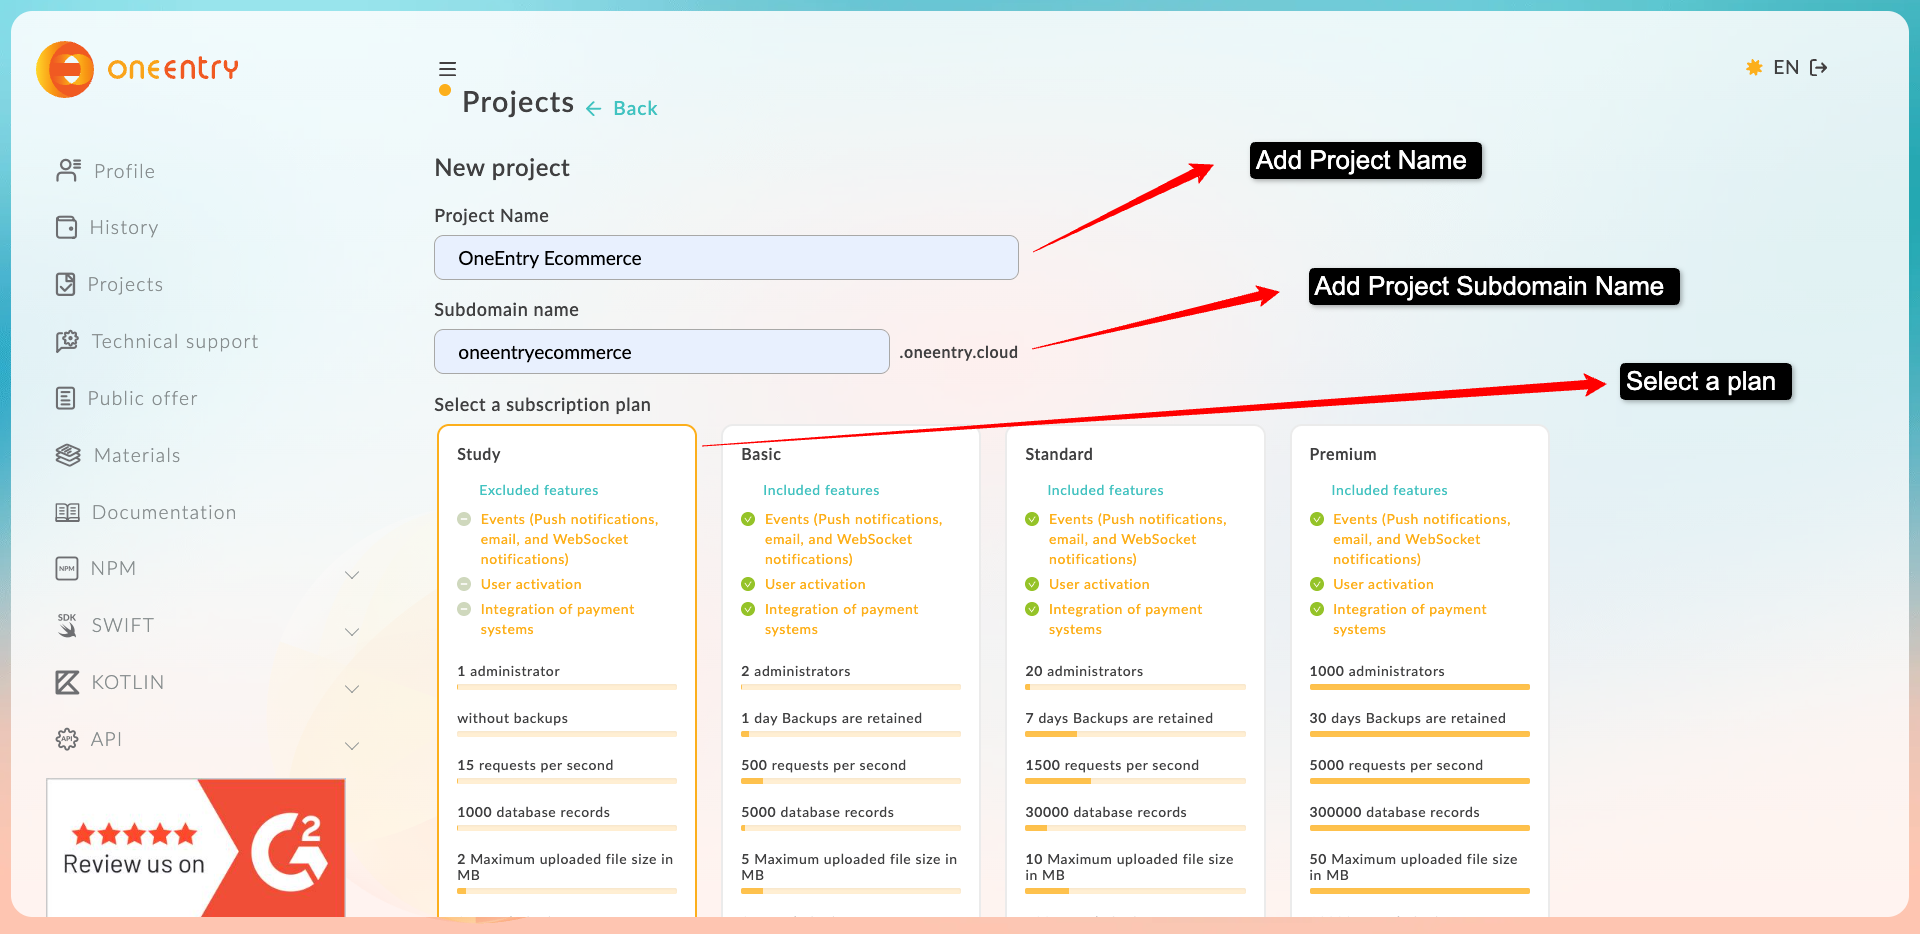Click the Documentation book icon
Screen dimensions: 1920x934
pos(67,512)
